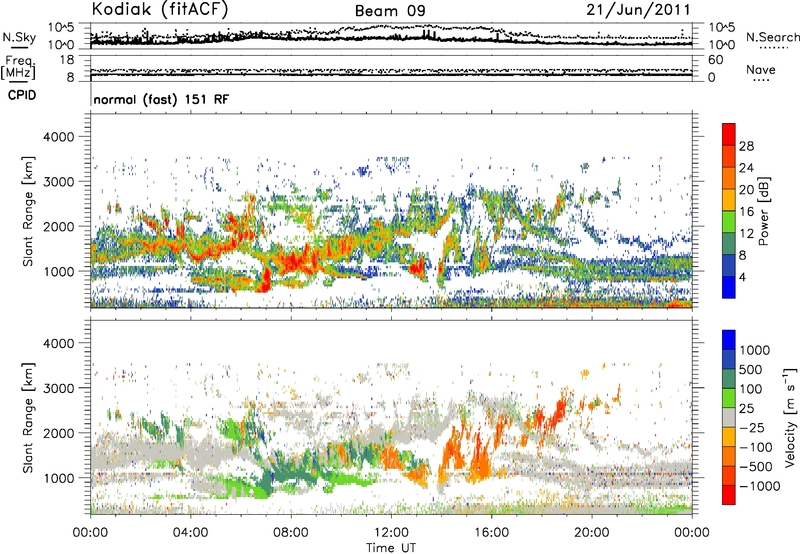
Task: Select the "Beam 09" heading
Action: point(390,11)
